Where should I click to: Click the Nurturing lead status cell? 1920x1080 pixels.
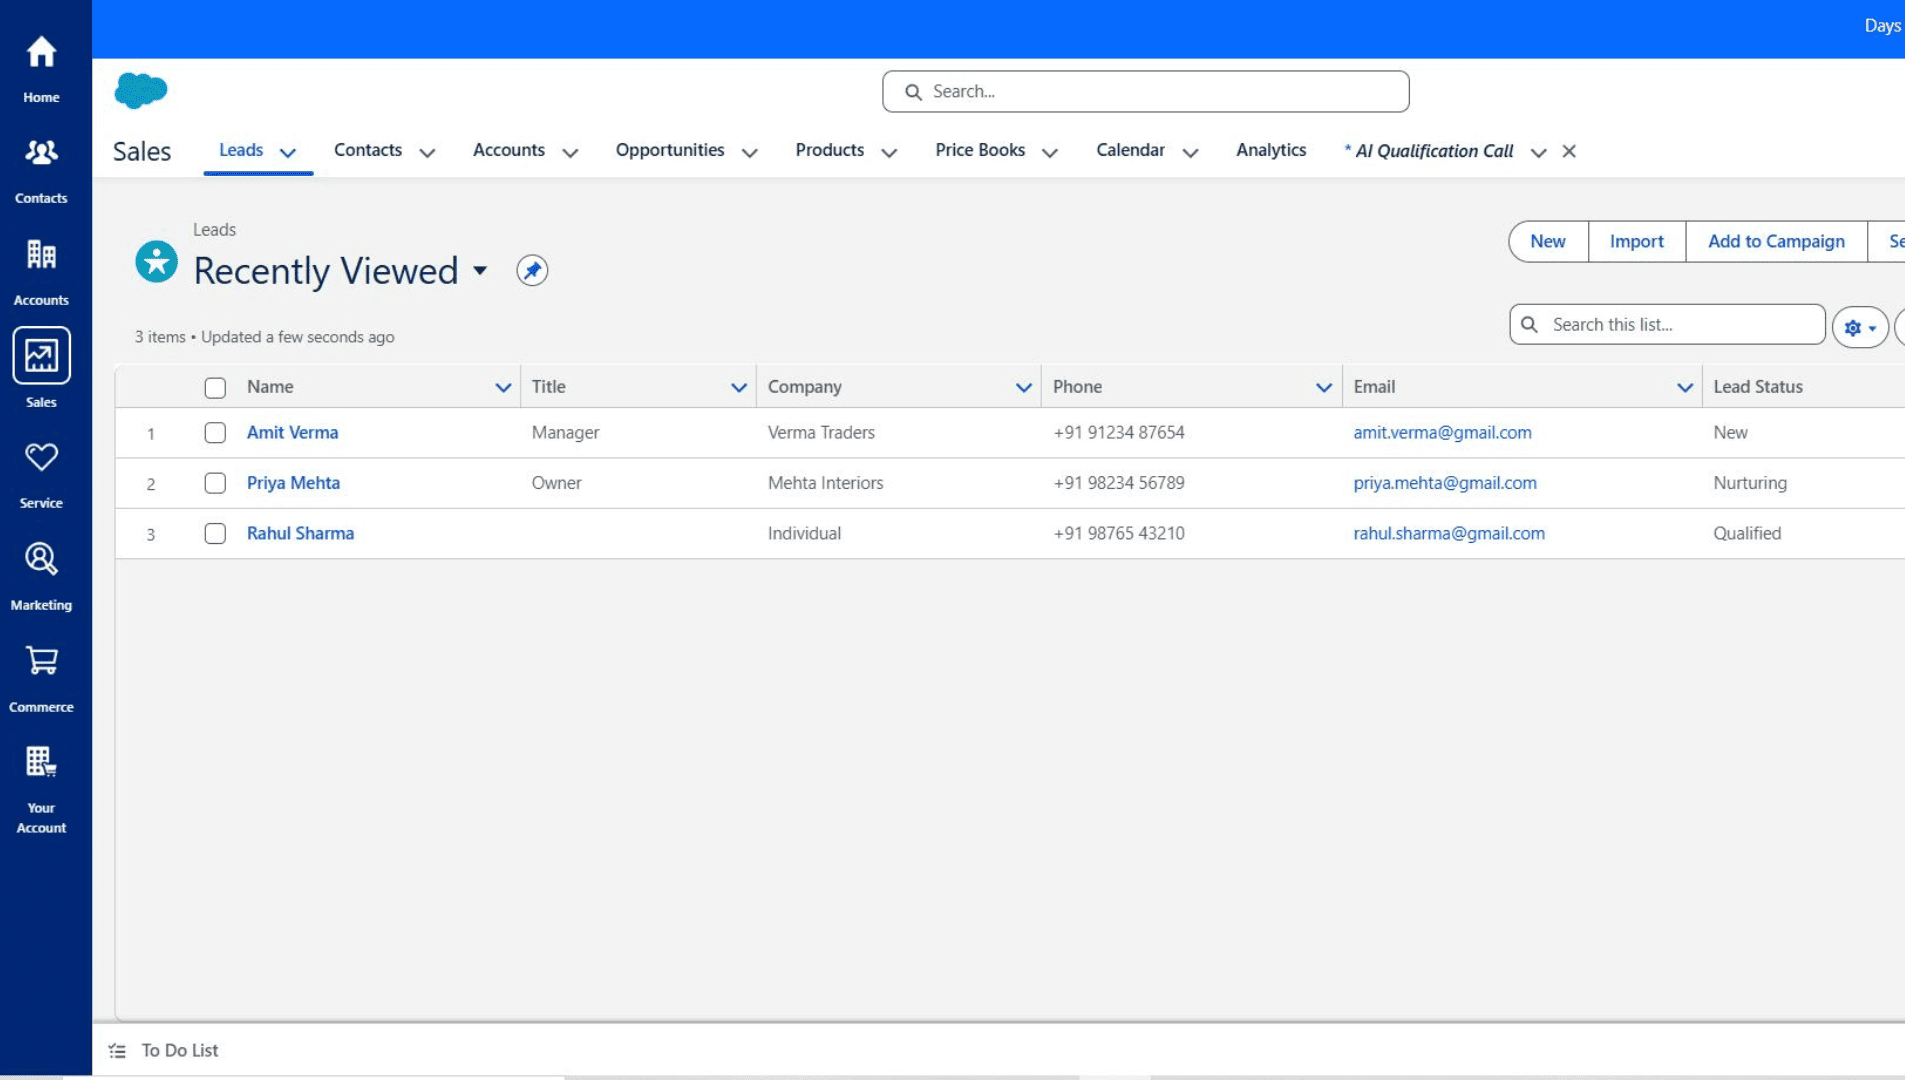[1750, 483]
